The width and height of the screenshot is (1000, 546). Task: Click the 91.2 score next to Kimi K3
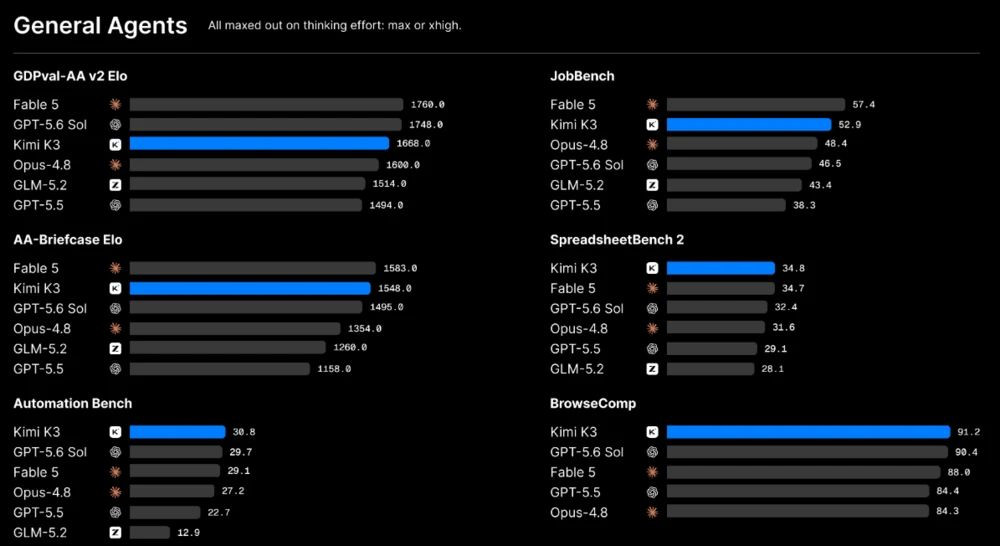click(969, 432)
